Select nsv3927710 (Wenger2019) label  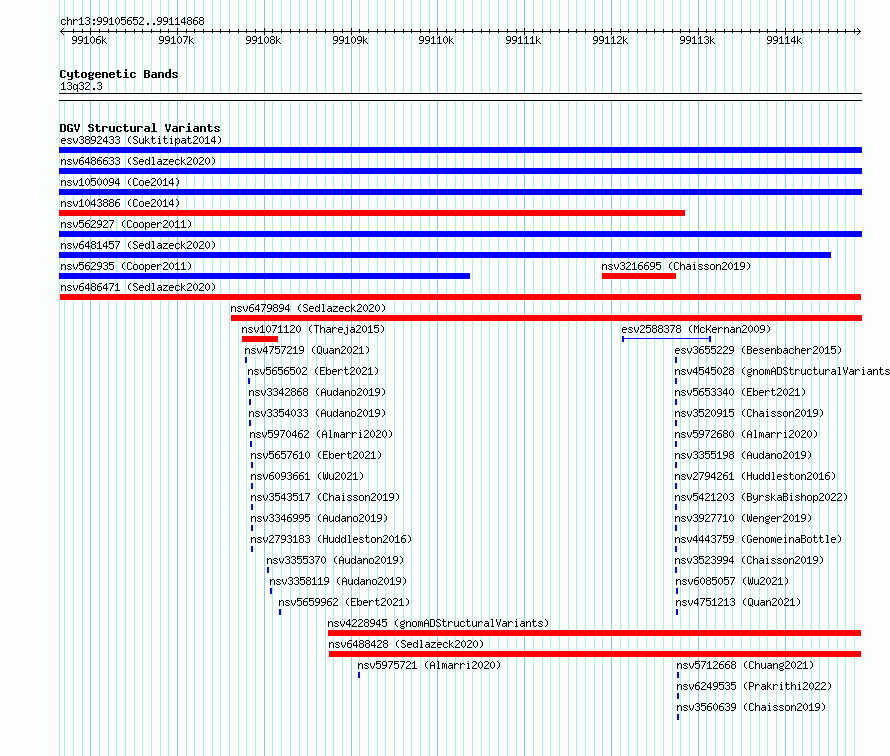pos(743,518)
